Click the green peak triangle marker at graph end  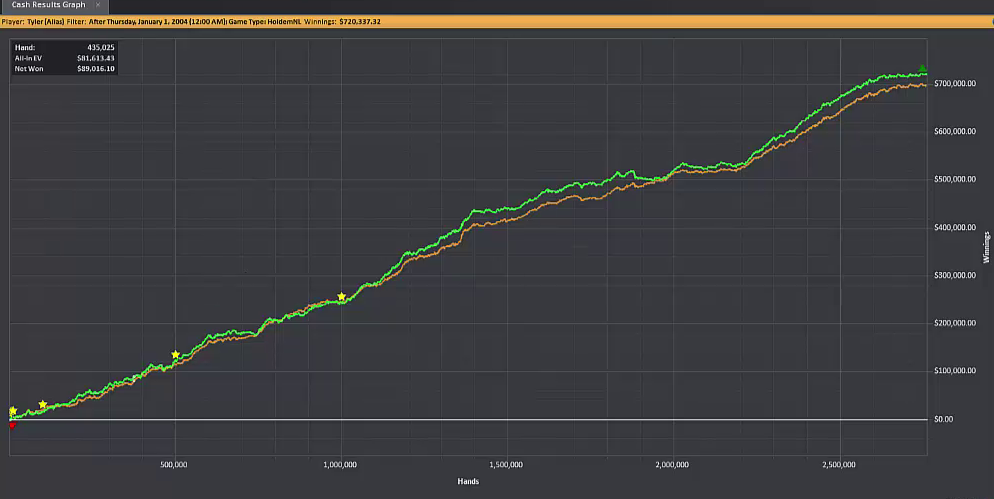922,68
